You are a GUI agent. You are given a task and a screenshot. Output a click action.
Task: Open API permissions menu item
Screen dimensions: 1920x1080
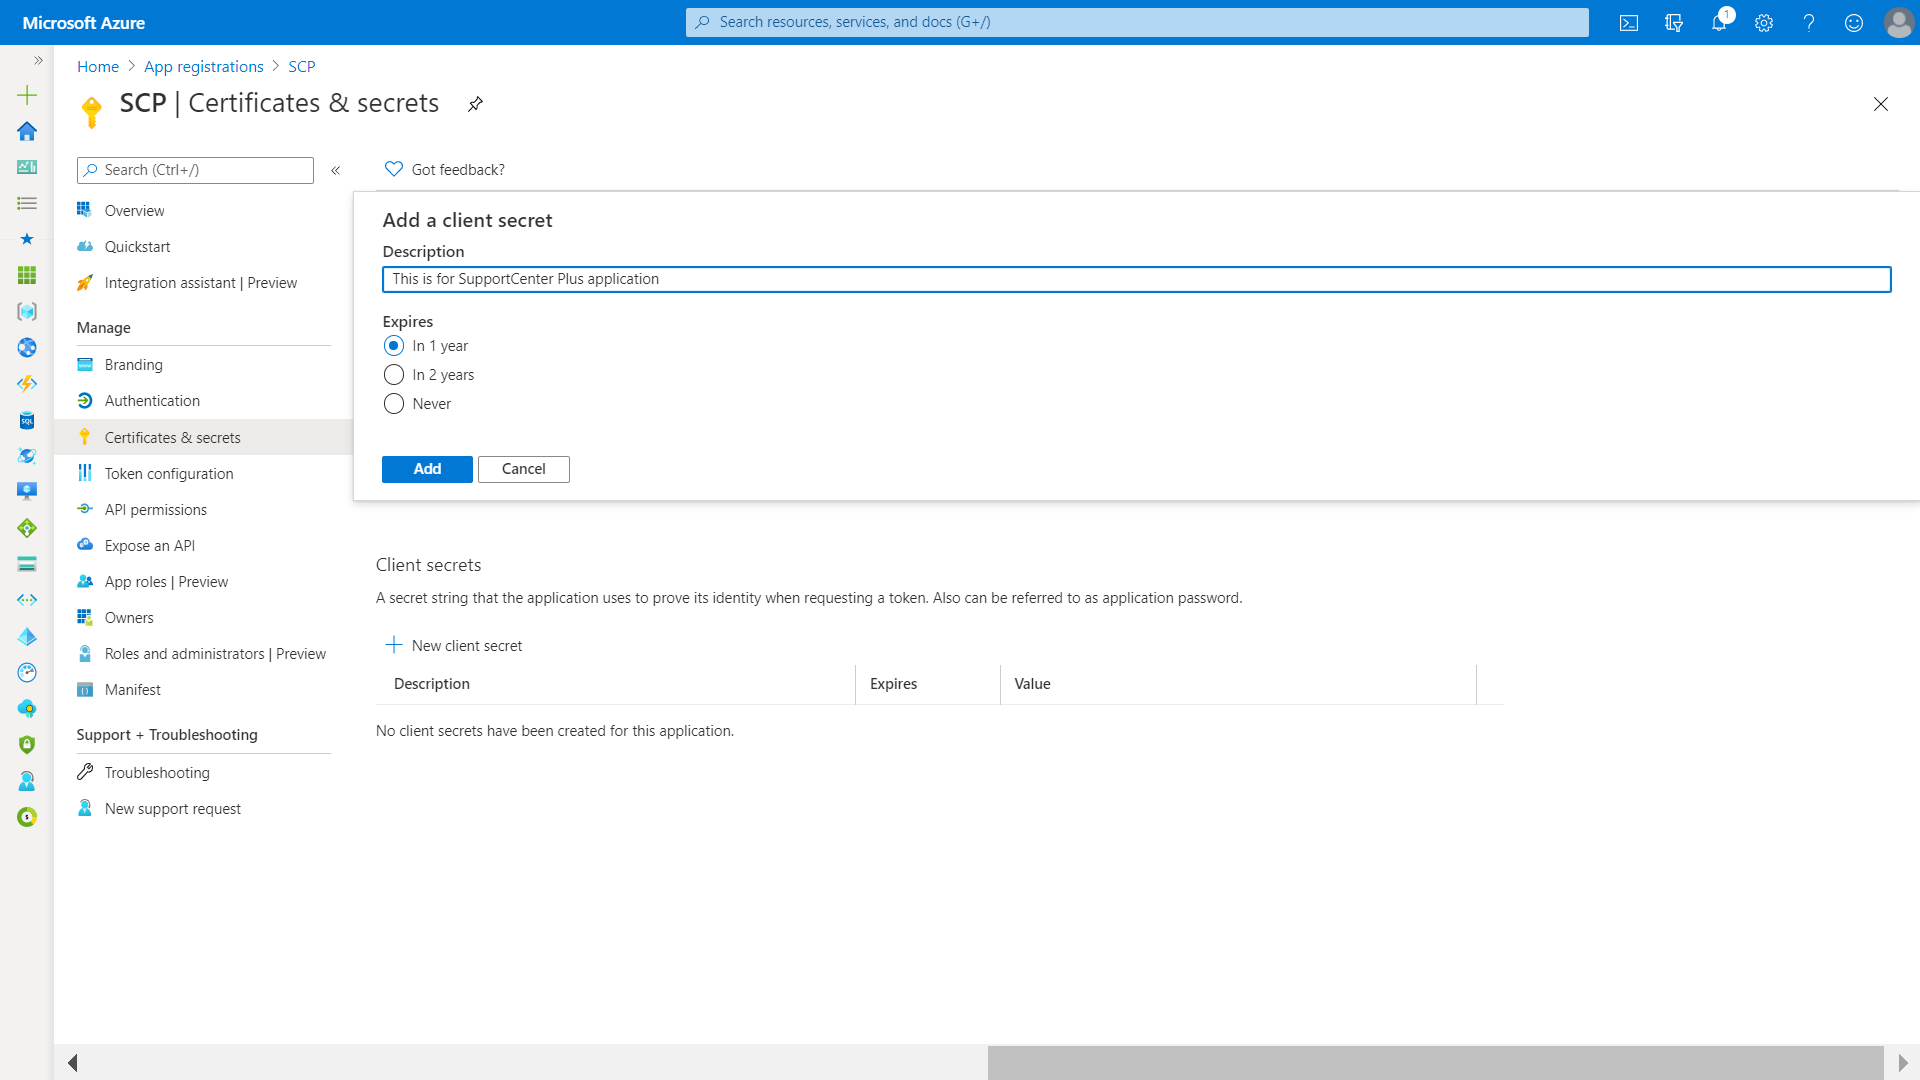[155, 510]
